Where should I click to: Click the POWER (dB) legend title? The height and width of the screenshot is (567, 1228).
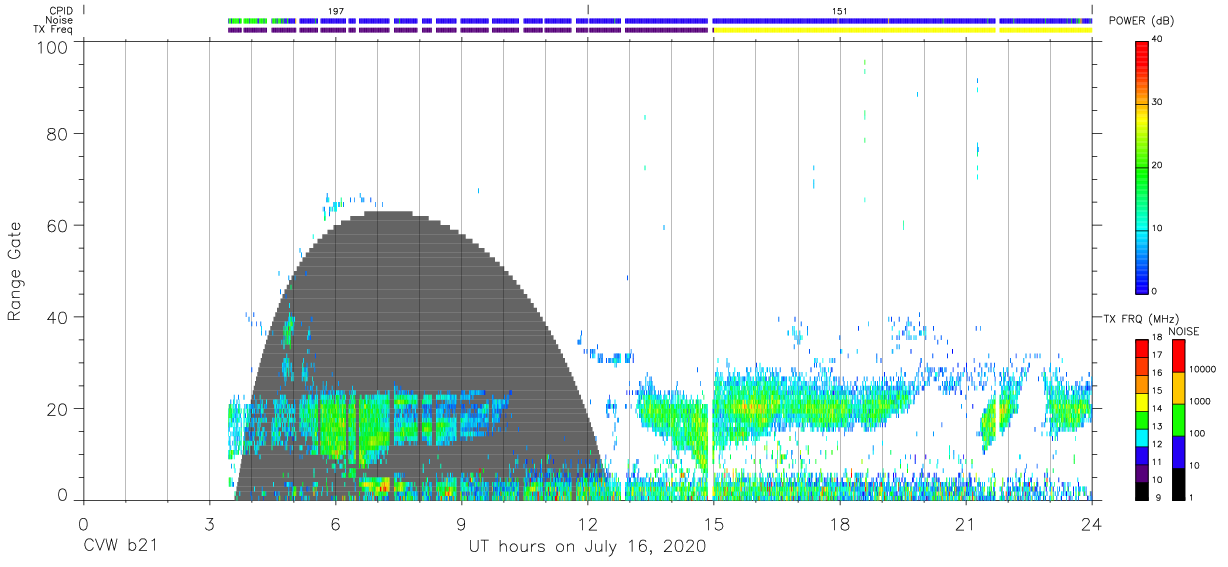point(1141,21)
